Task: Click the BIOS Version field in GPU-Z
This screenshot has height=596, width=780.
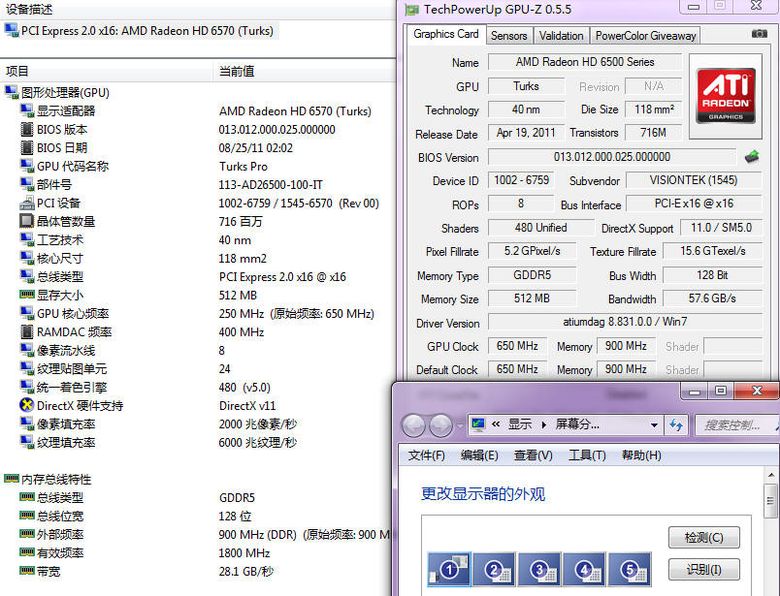Action: 612,157
